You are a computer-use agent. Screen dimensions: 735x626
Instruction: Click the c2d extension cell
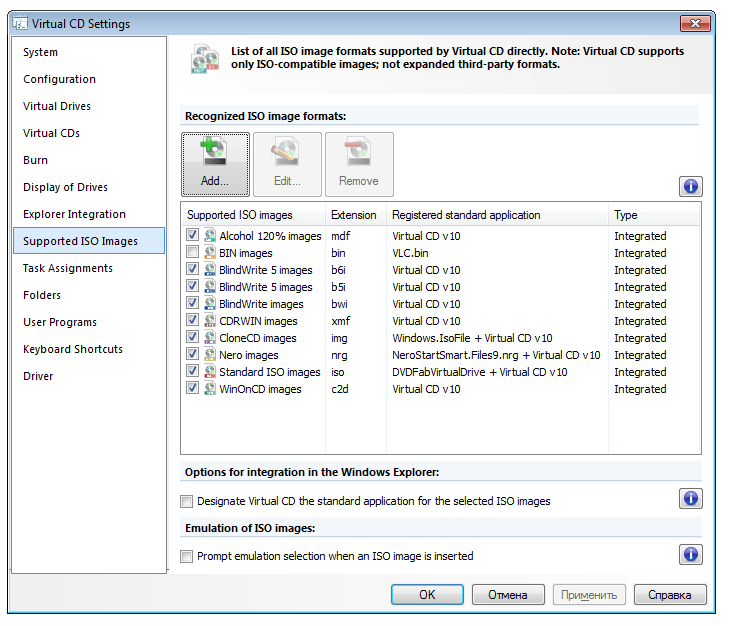(340, 389)
